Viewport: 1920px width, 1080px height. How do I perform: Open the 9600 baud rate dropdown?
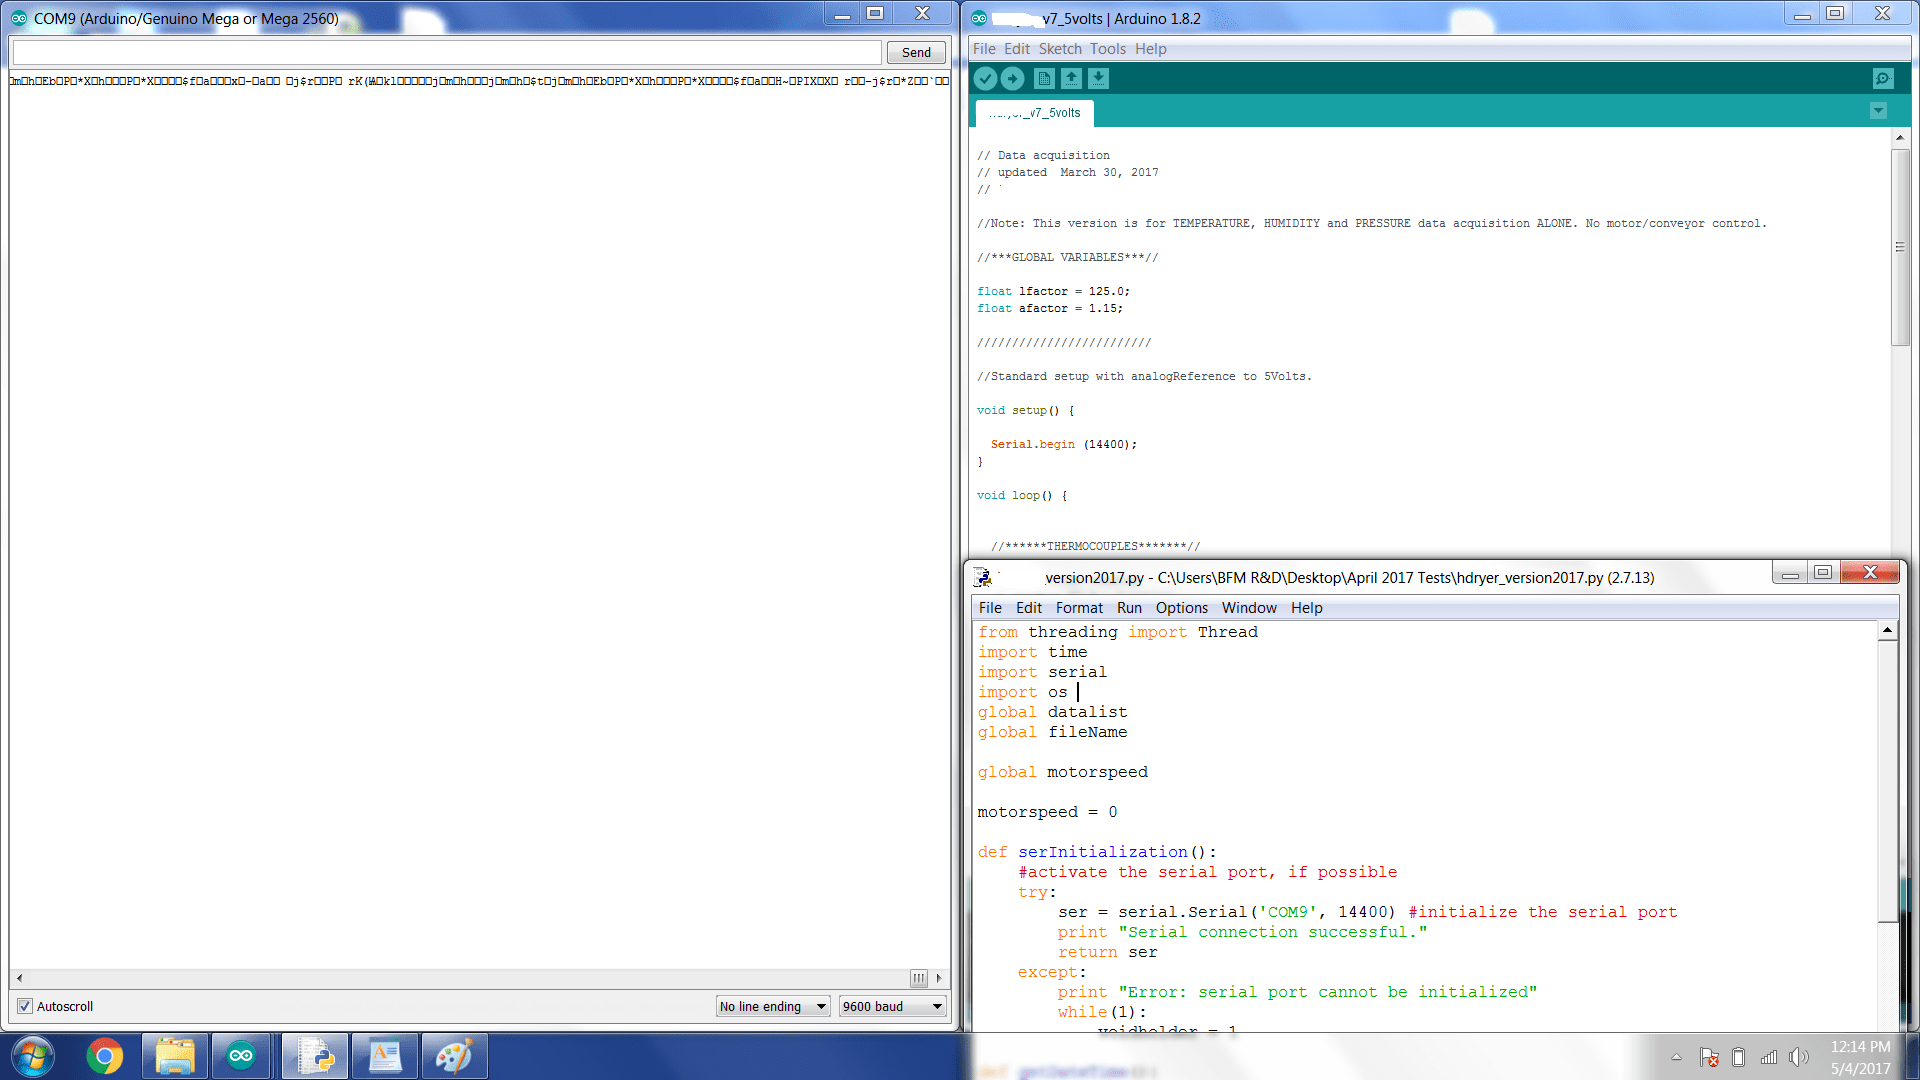click(x=892, y=1006)
